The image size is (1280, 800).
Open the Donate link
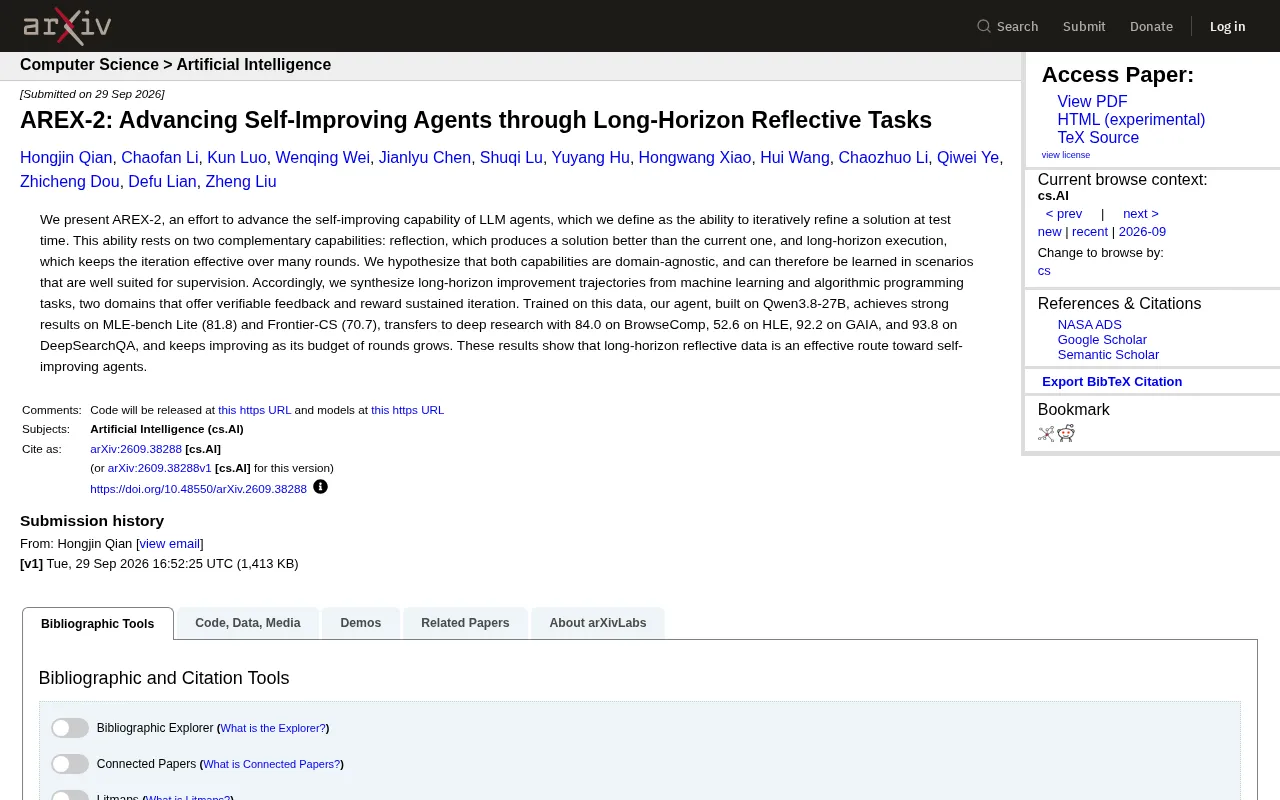1151,26
